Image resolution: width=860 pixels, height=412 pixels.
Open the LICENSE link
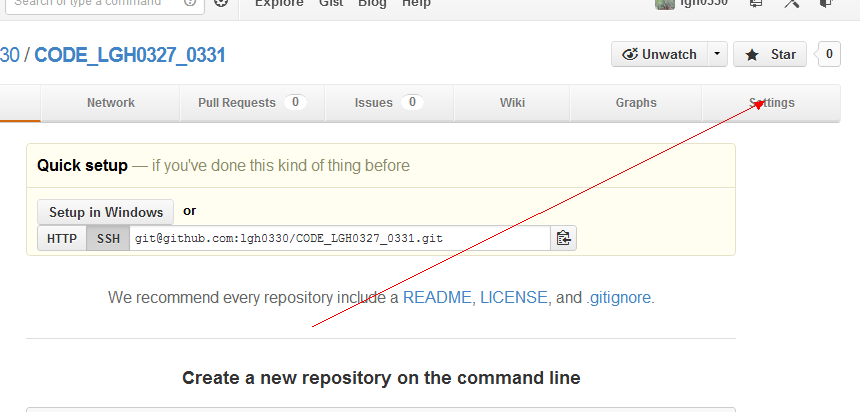click(x=514, y=298)
